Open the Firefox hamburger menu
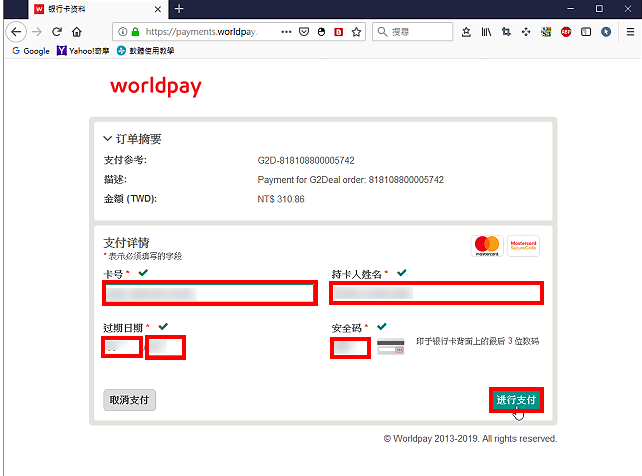 click(x=630, y=32)
